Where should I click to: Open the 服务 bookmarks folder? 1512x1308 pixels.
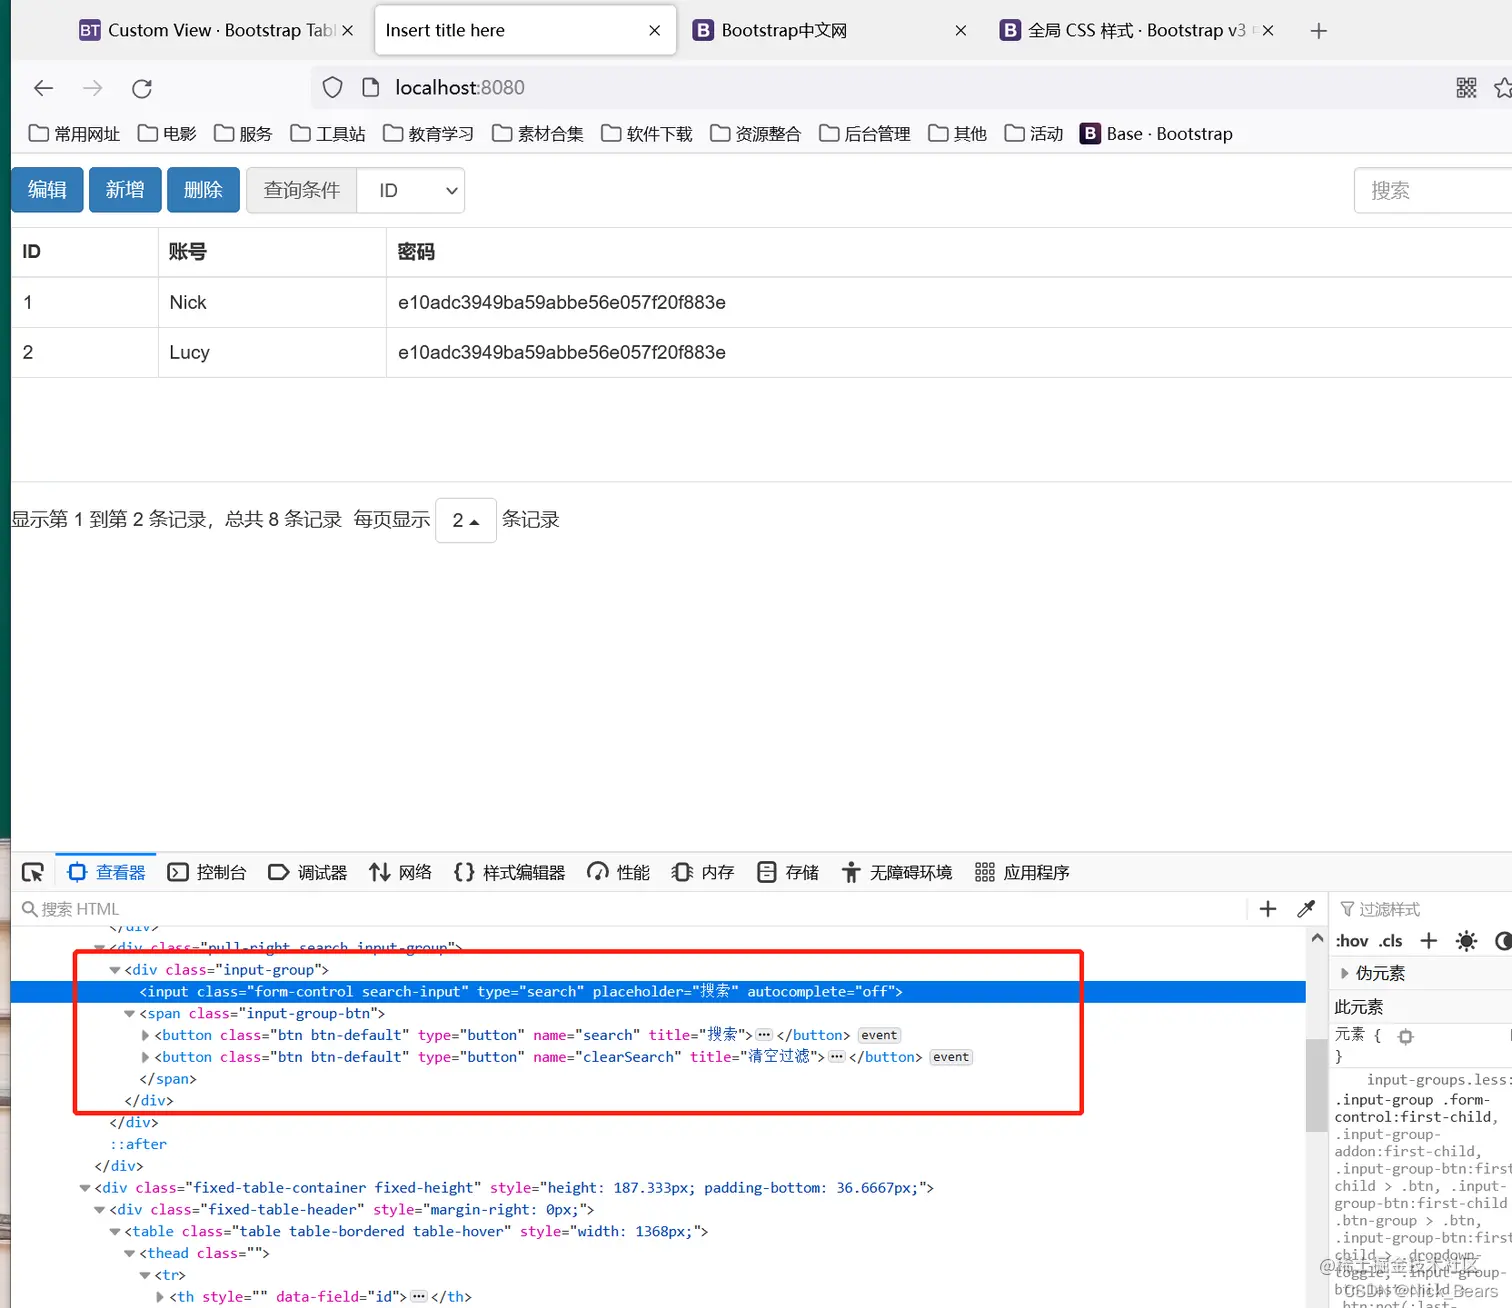[x=243, y=134]
